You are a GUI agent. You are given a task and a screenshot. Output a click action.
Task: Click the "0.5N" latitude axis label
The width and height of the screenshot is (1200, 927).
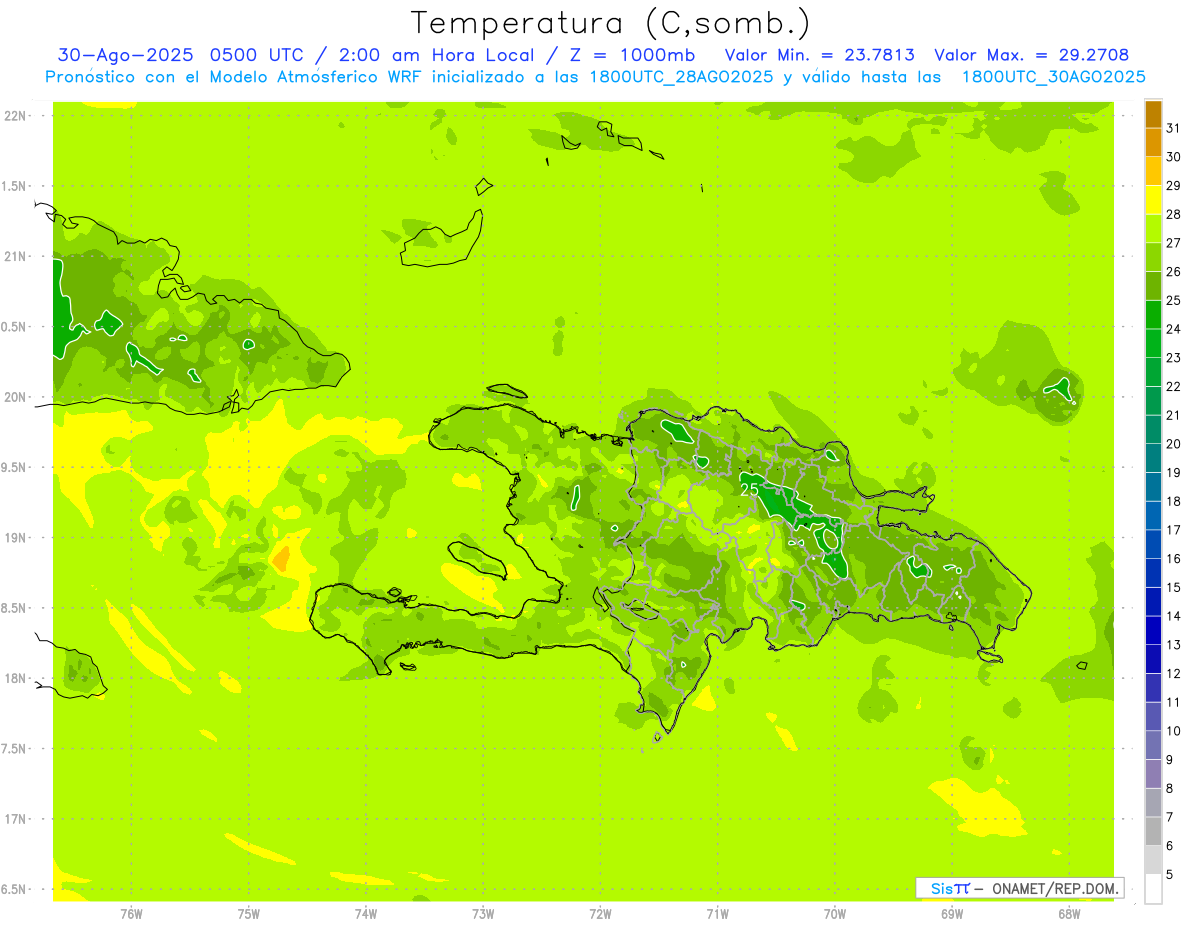[x=15, y=327]
